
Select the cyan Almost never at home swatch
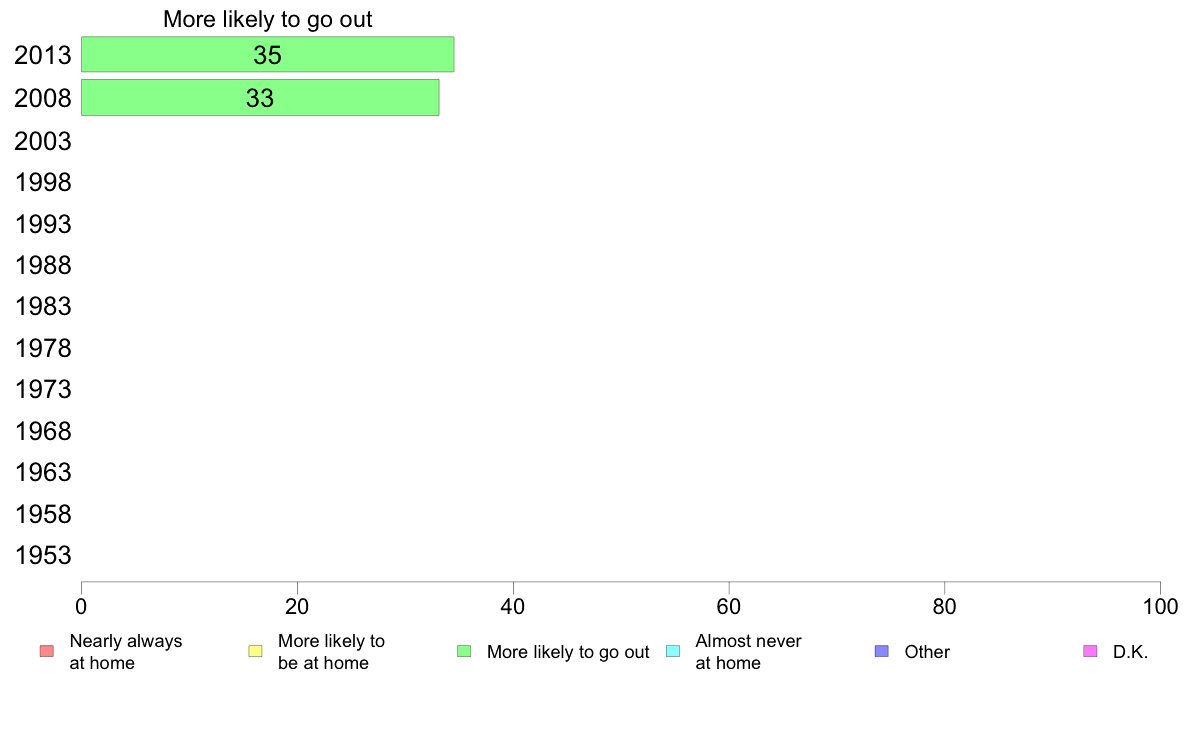673,651
